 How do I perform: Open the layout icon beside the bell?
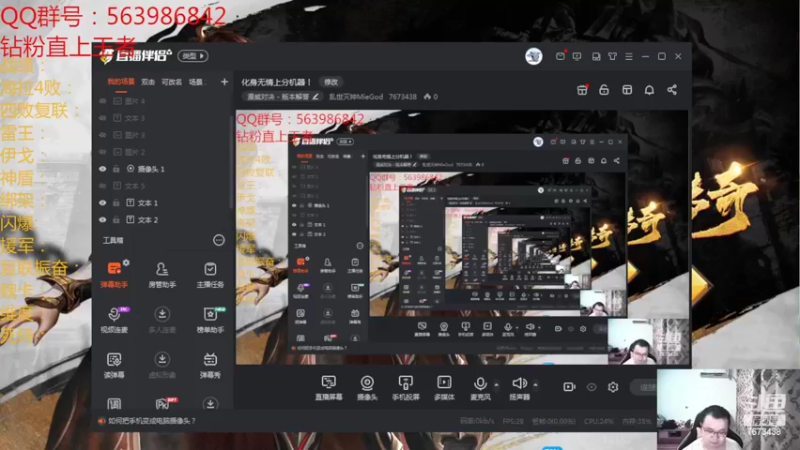pyautogui.click(x=627, y=90)
